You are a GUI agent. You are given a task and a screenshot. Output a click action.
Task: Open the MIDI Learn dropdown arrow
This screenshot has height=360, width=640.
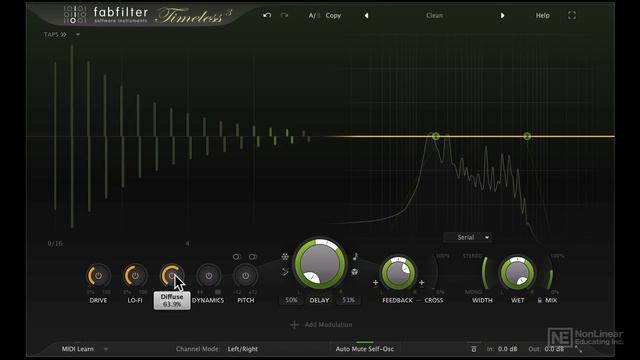pyautogui.click(x=106, y=349)
